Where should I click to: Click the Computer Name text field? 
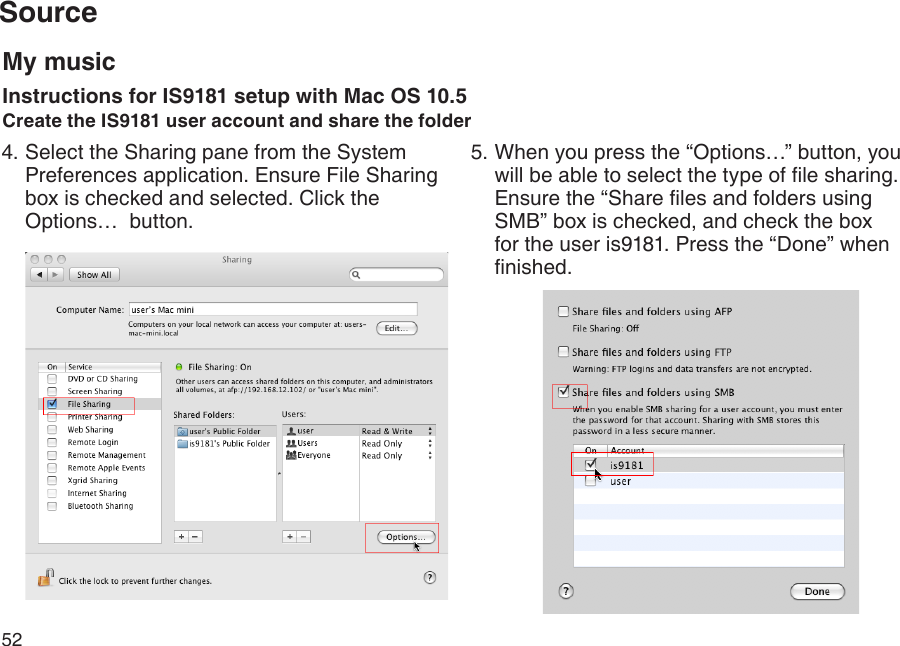[x=273, y=310]
